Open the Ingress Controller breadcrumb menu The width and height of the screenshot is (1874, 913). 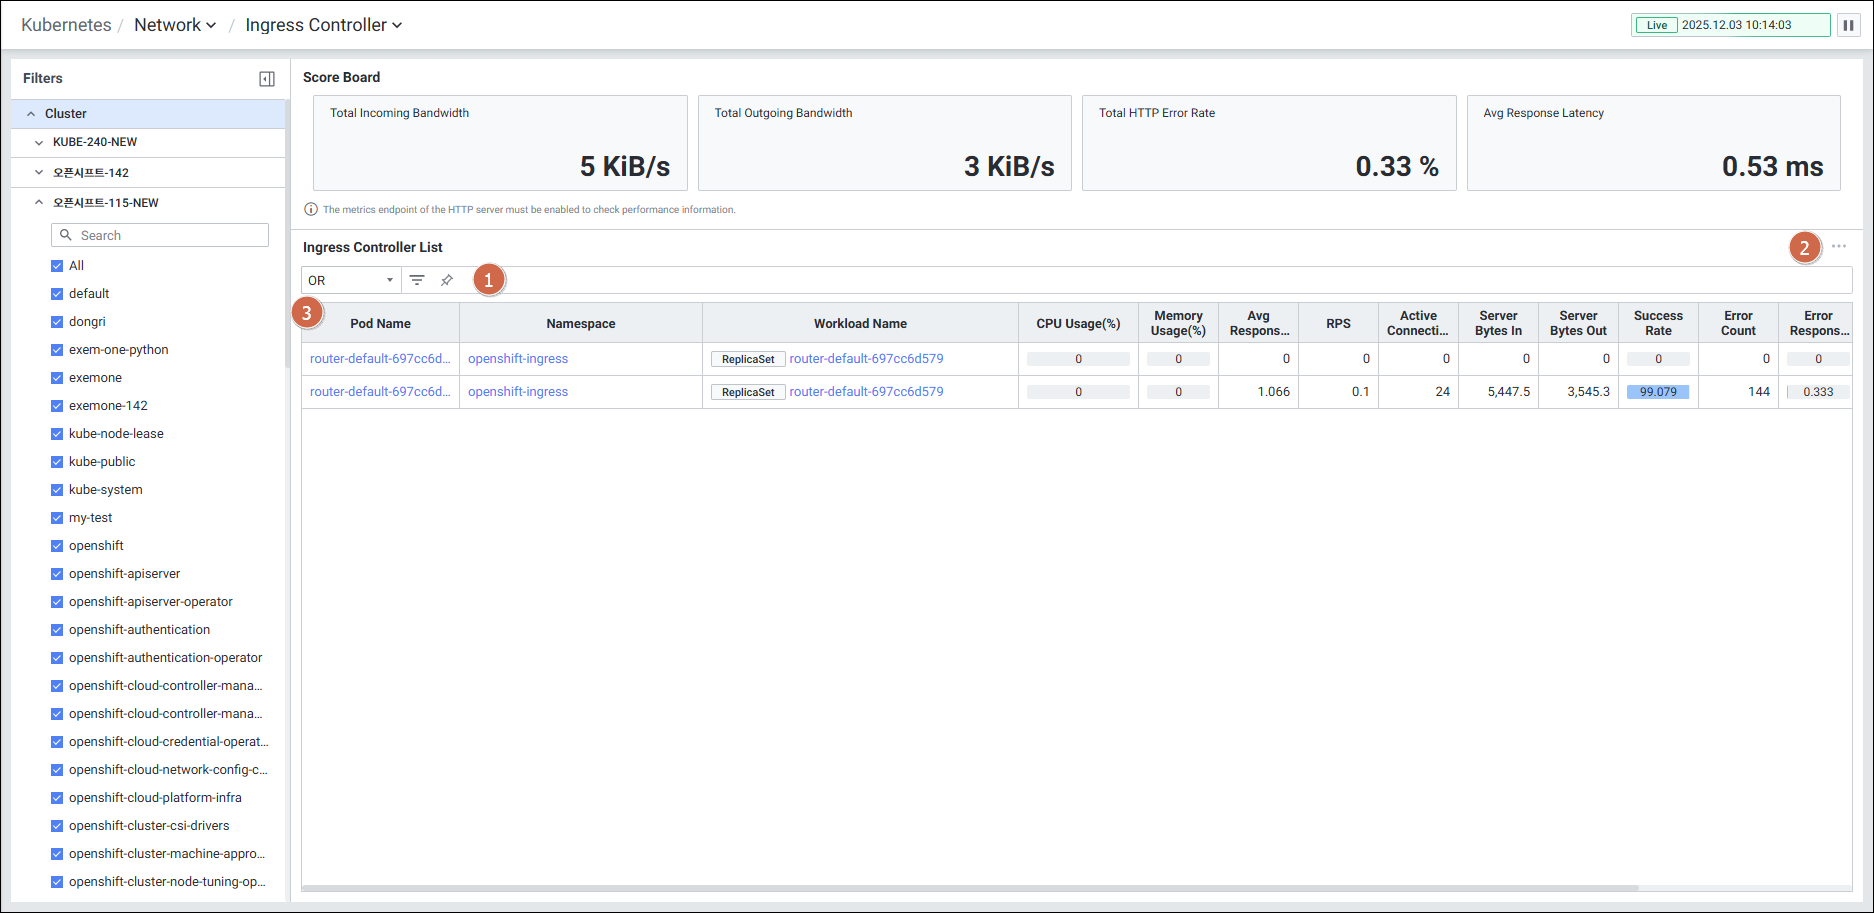pos(323,25)
